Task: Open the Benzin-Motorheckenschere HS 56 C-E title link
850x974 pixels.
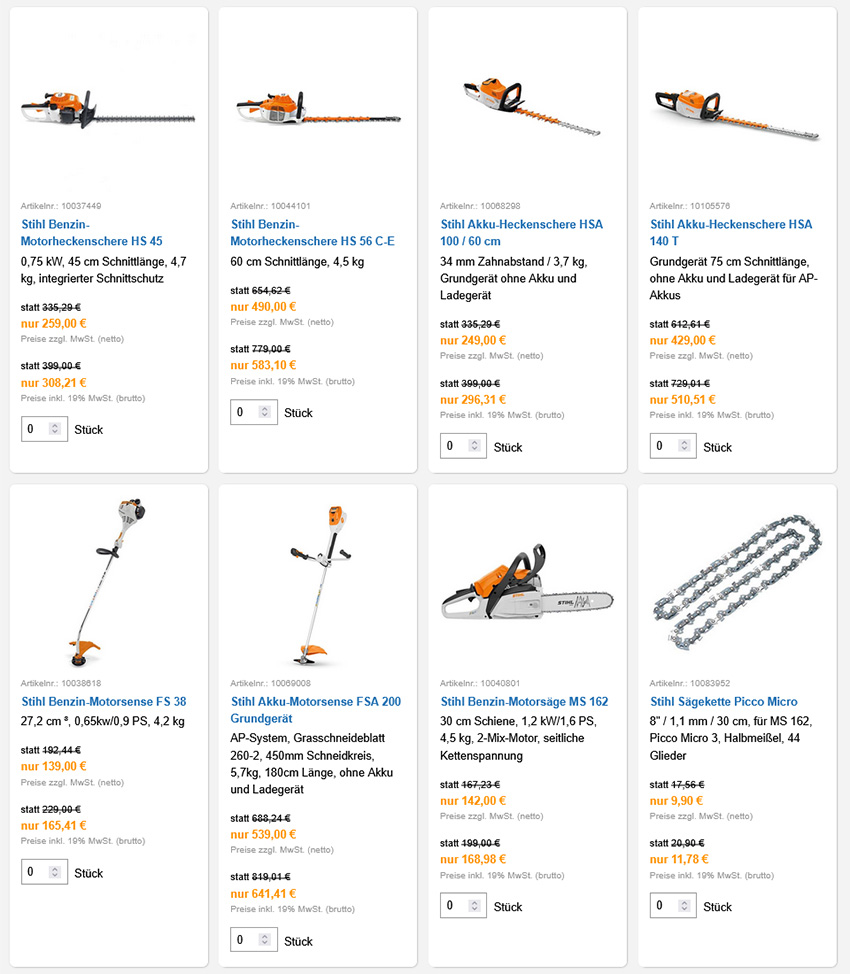Action: point(312,233)
